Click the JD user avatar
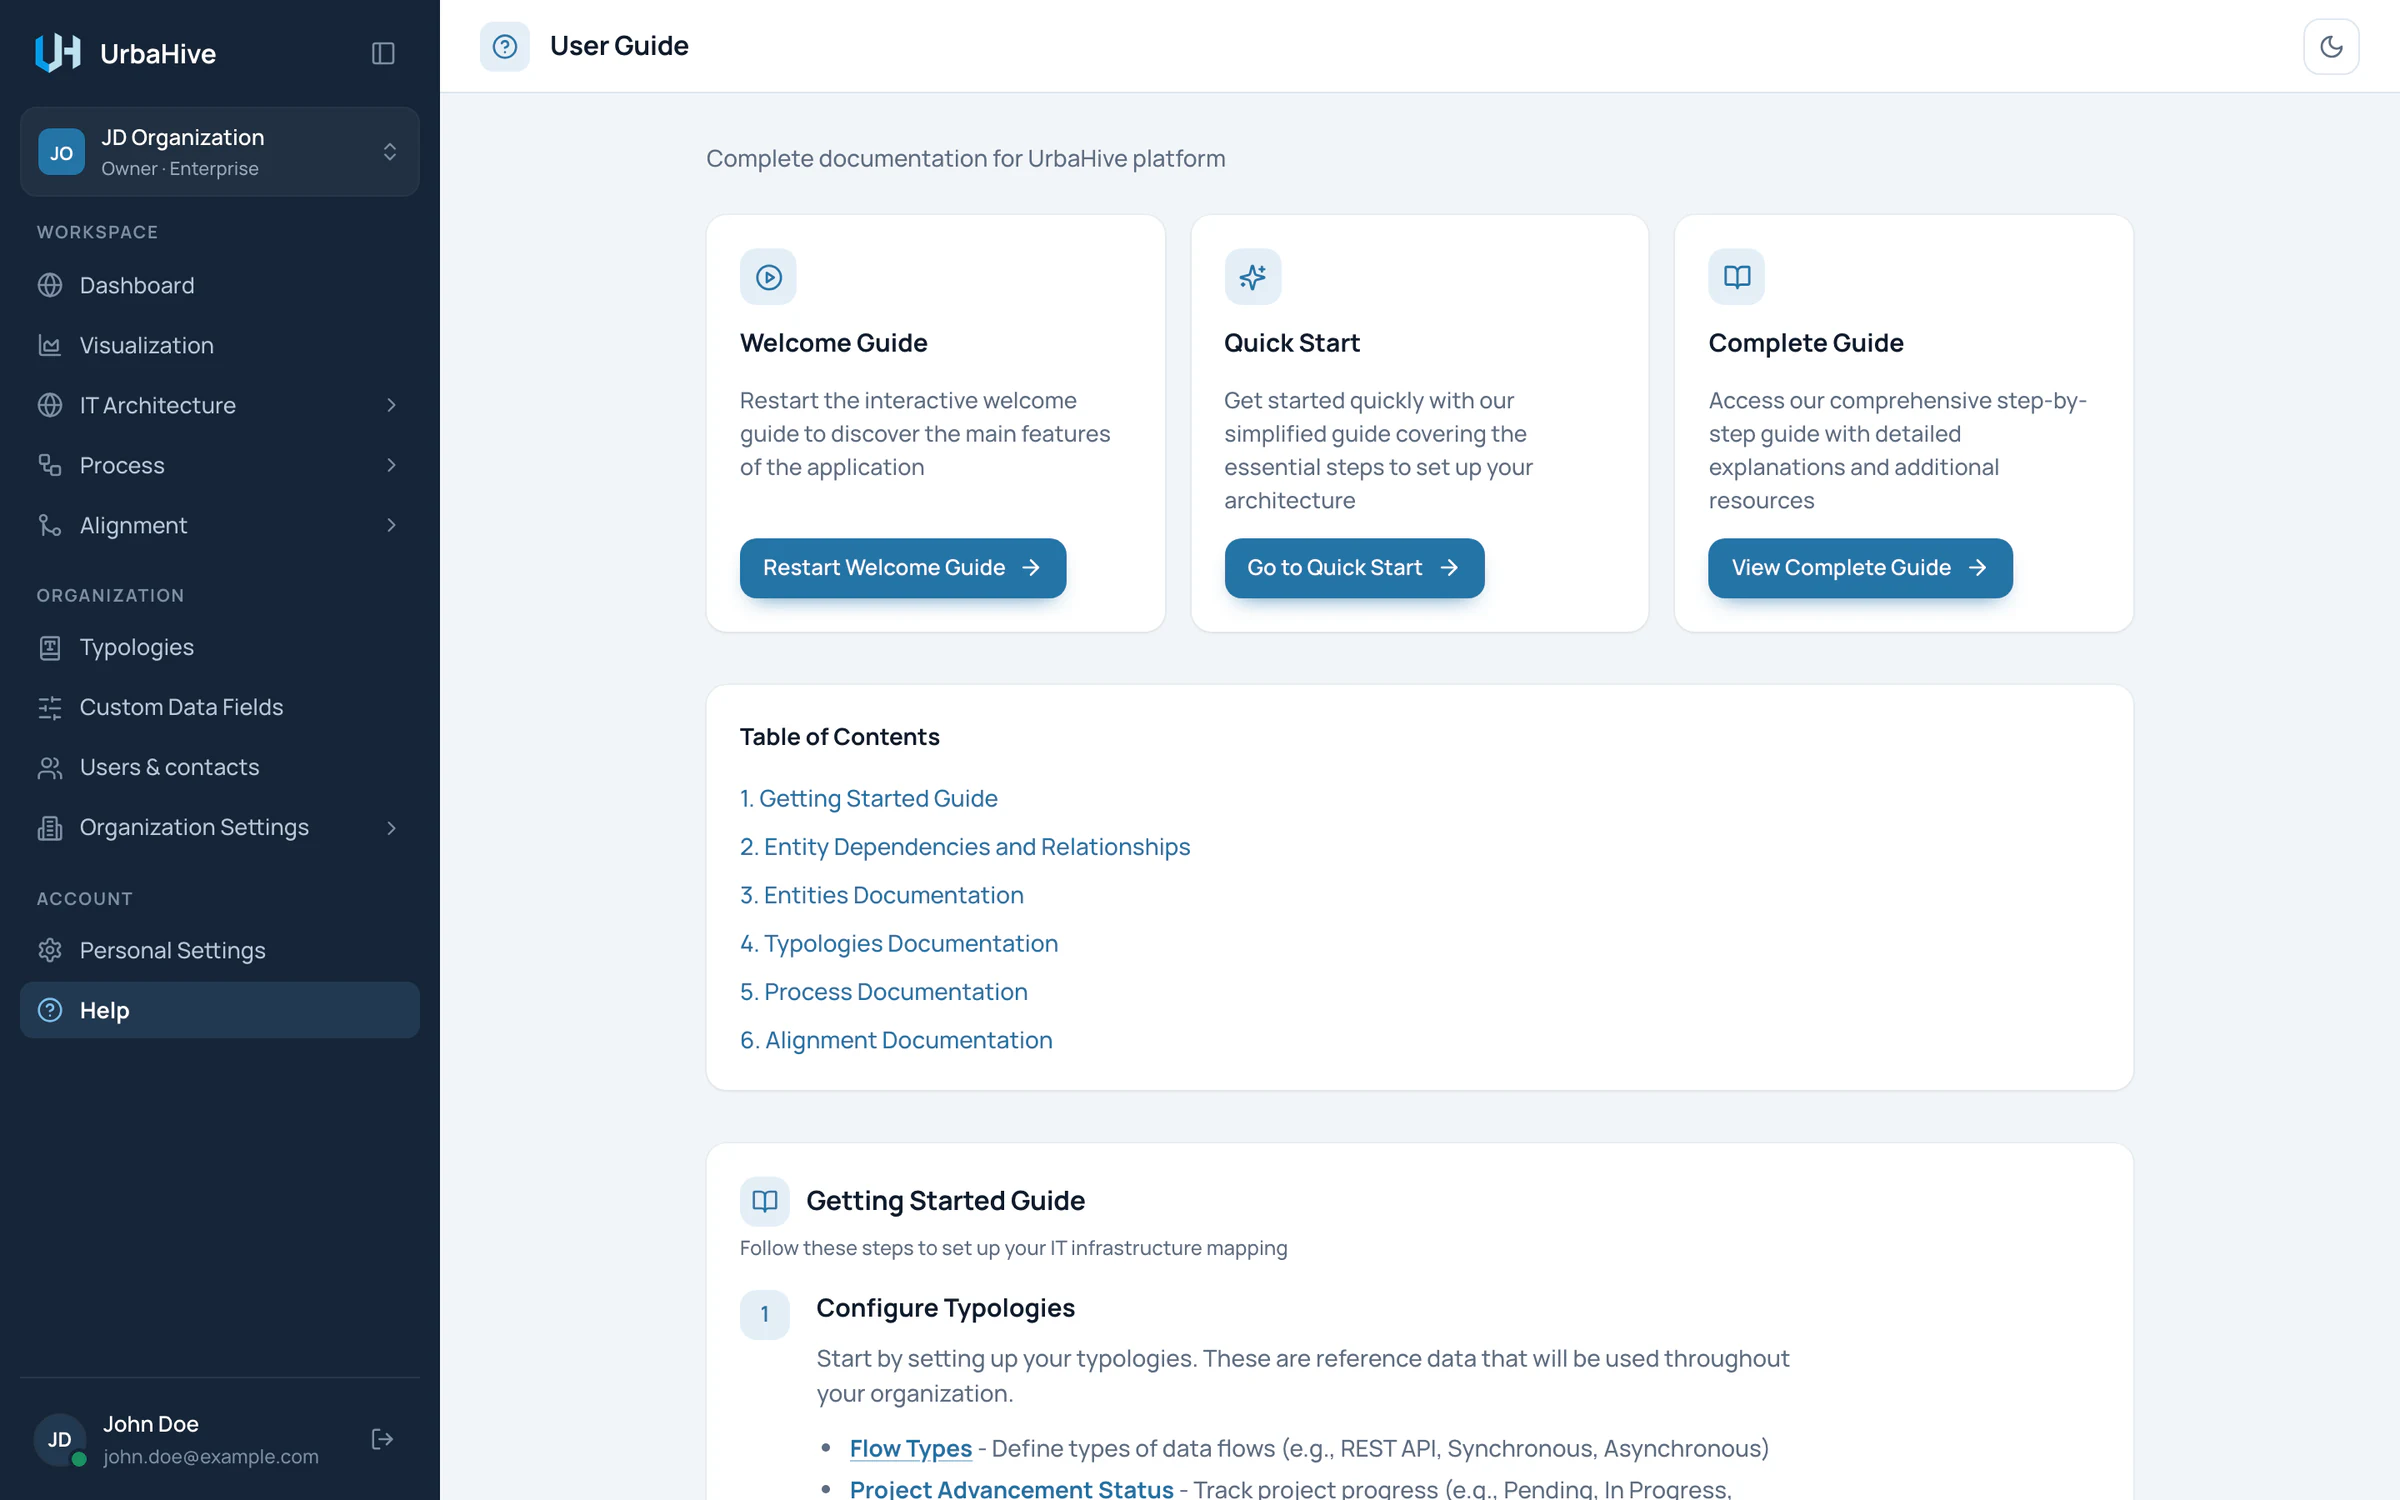The image size is (2400, 1500). click(x=60, y=1439)
